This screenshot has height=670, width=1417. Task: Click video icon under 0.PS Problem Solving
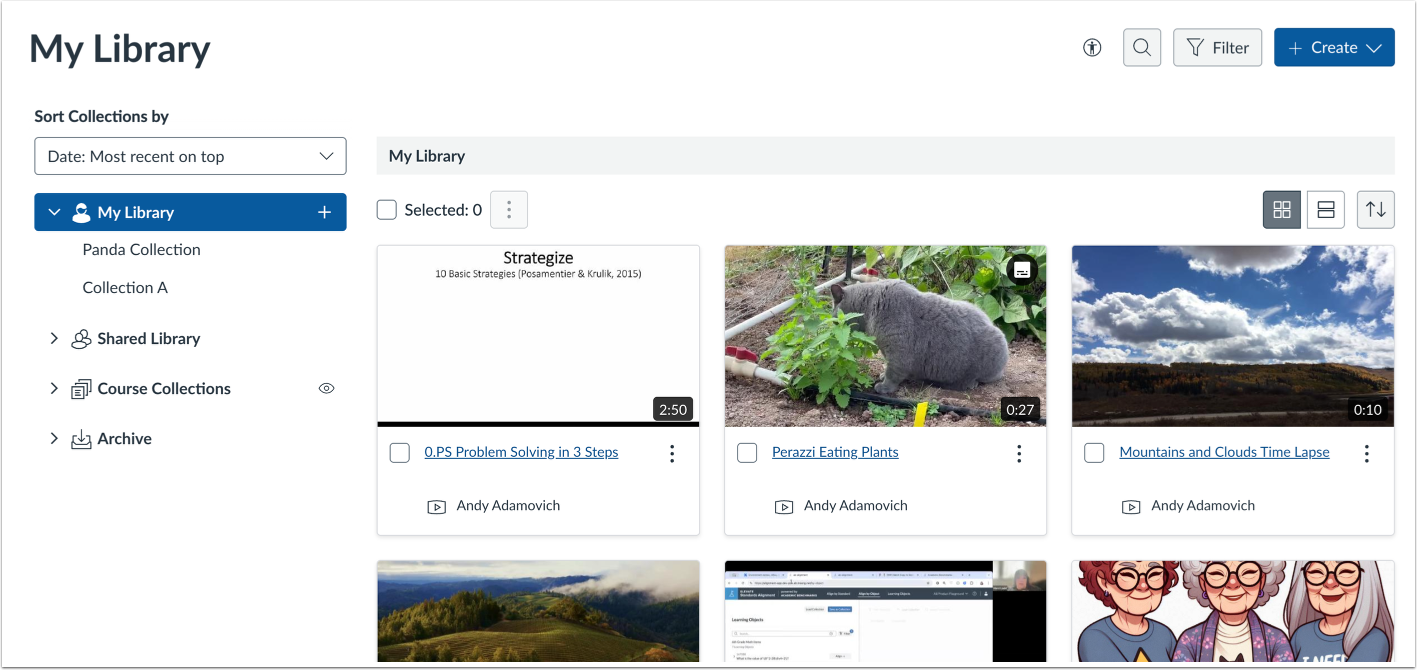point(436,507)
